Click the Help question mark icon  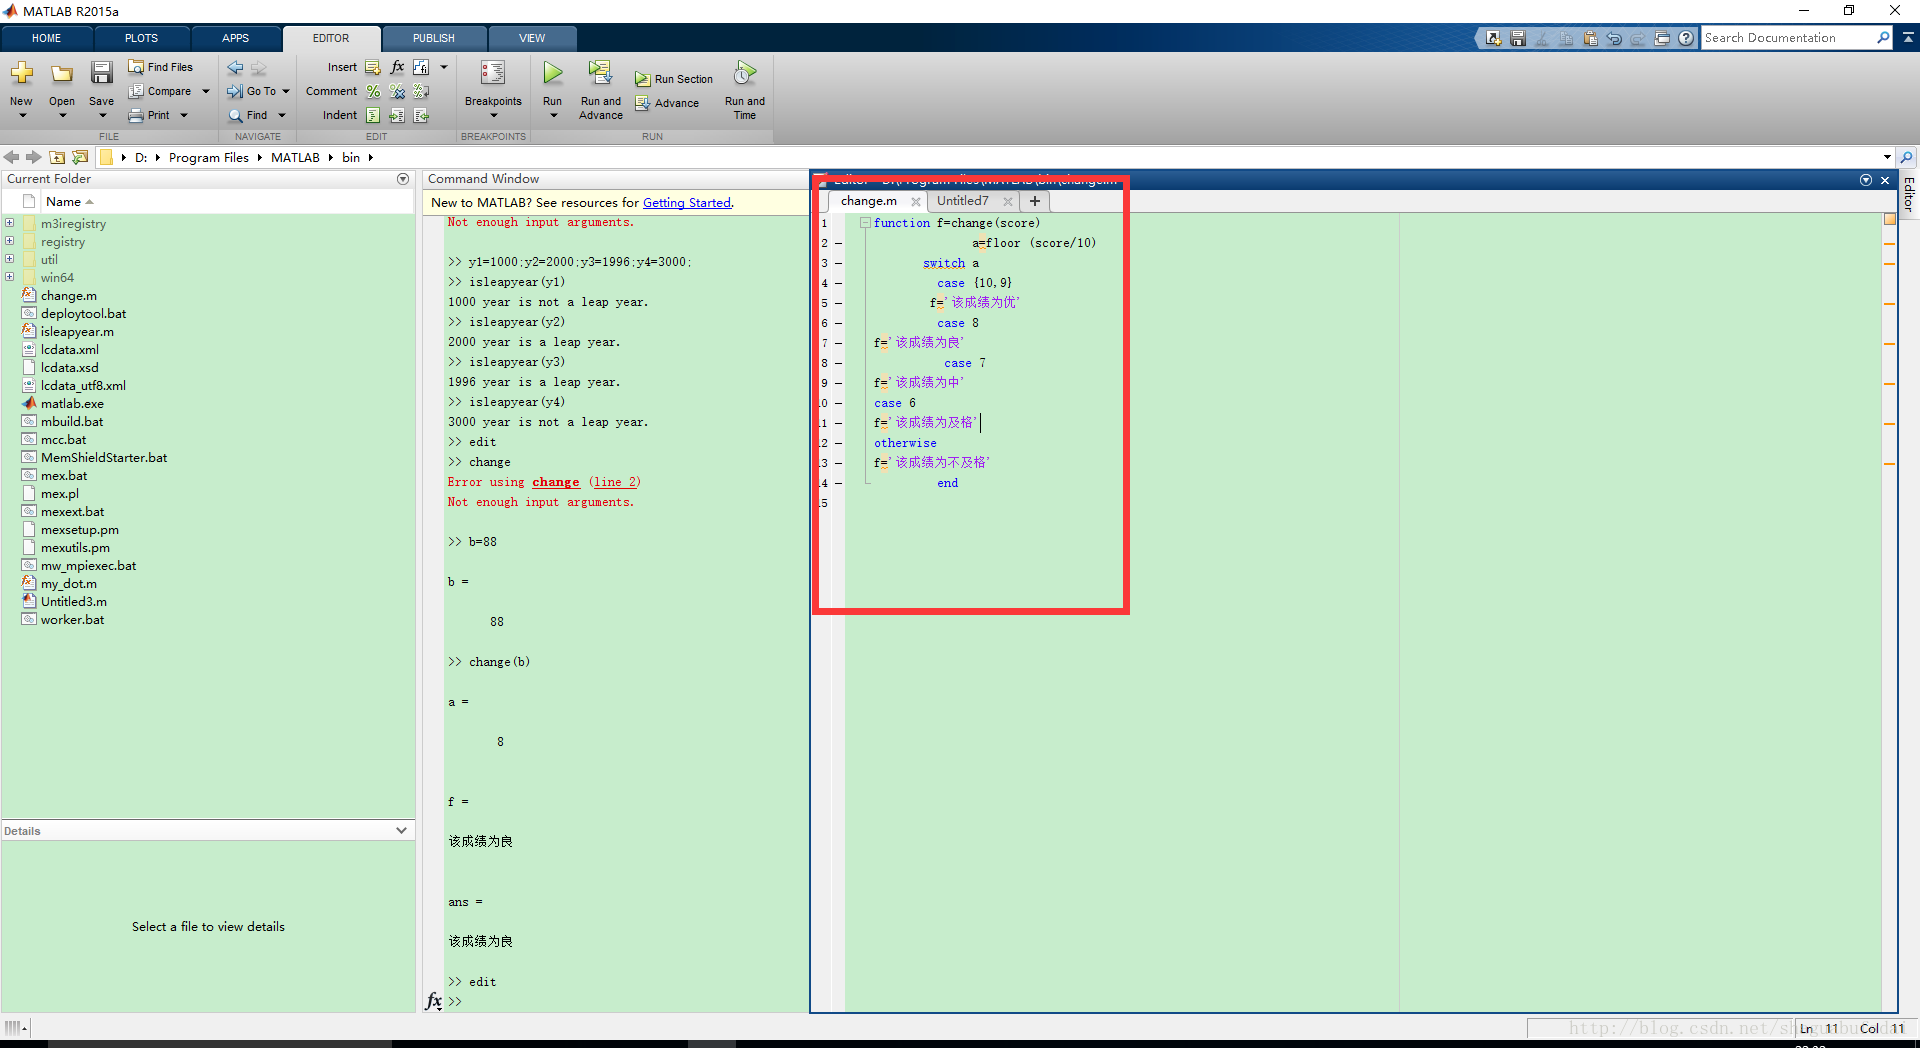click(x=1686, y=38)
